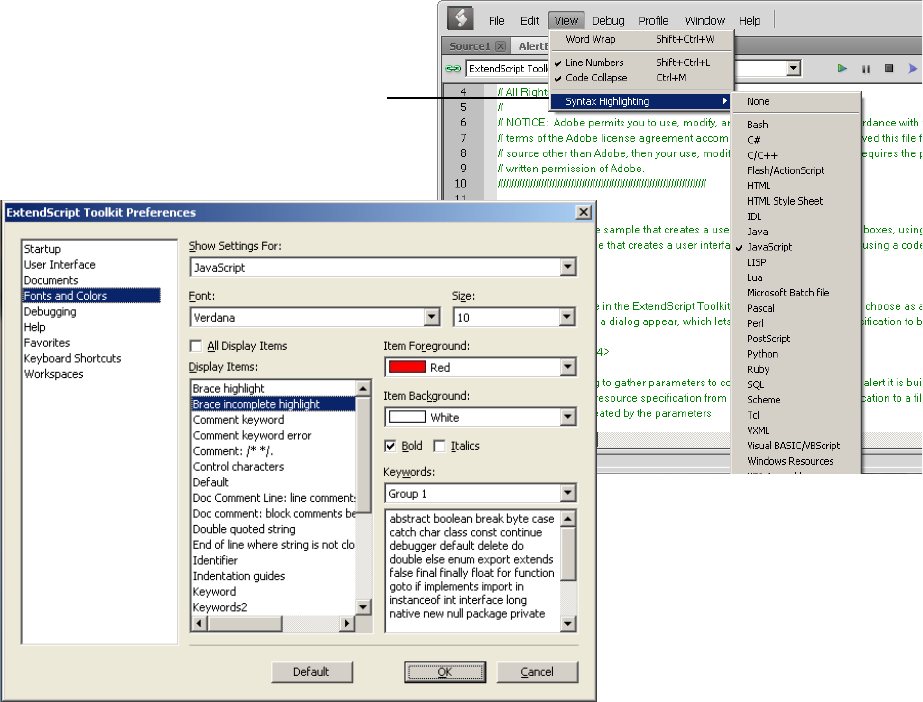Select Fonts and Colors category

pos(91,295)
